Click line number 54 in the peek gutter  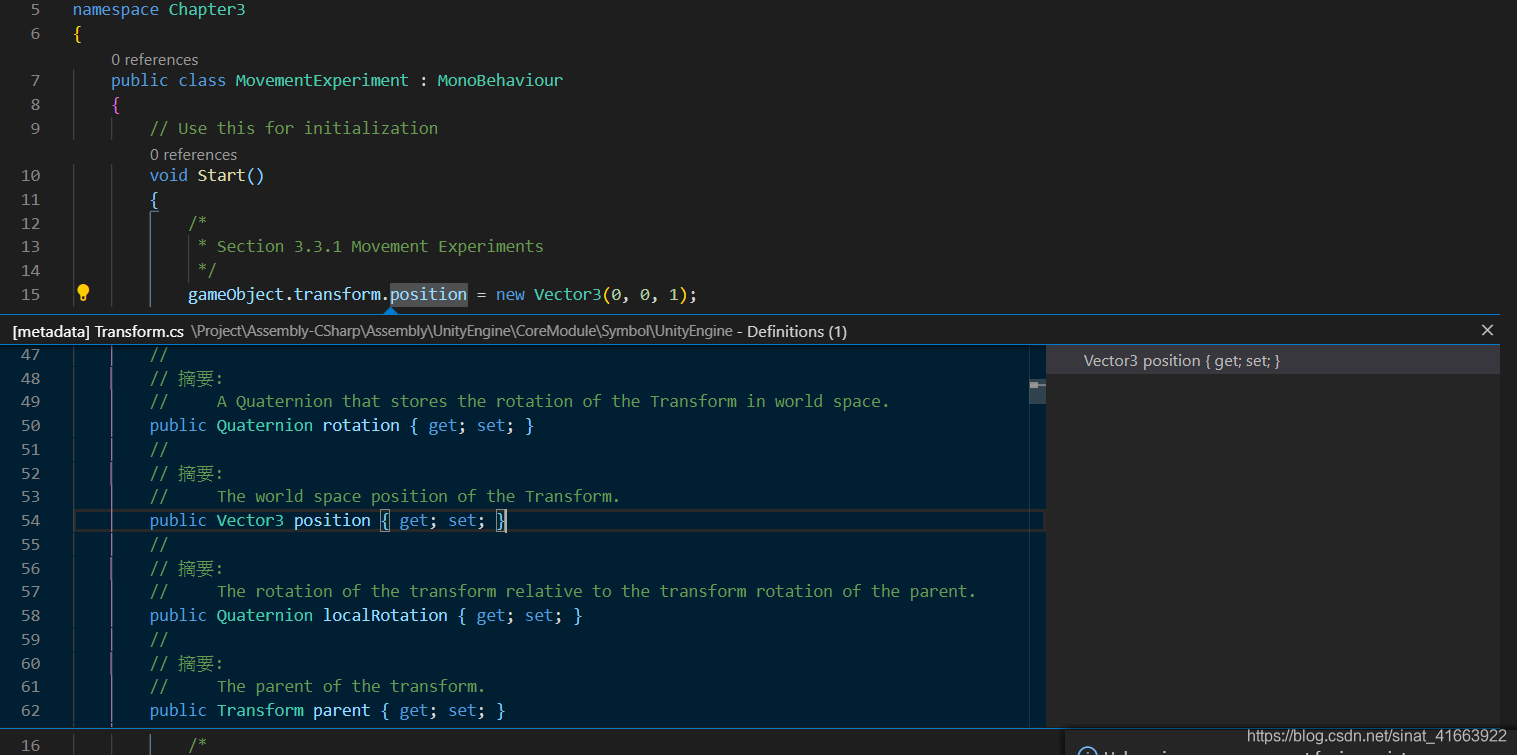point(30,520)
